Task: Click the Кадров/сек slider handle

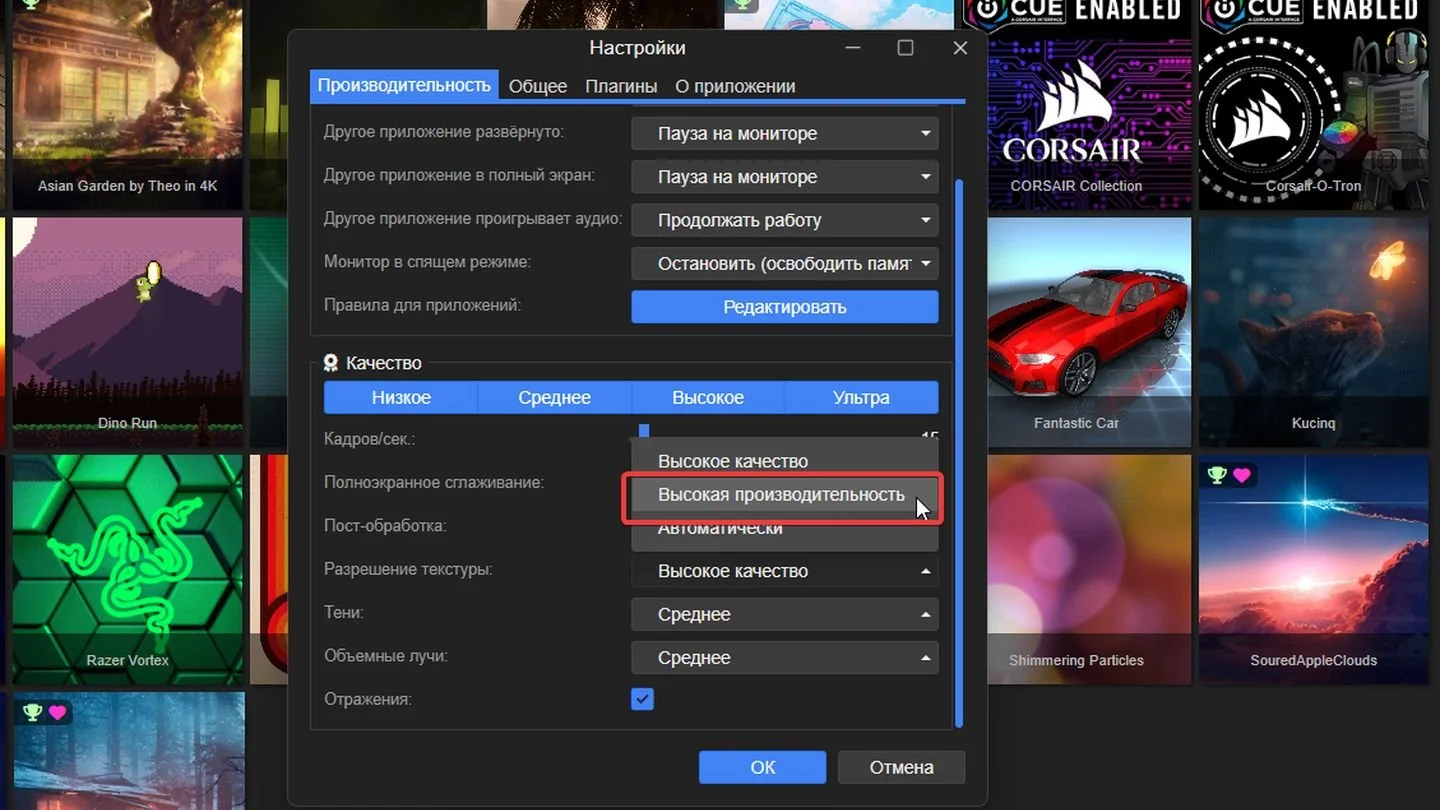Action: (x=644, y=431)
